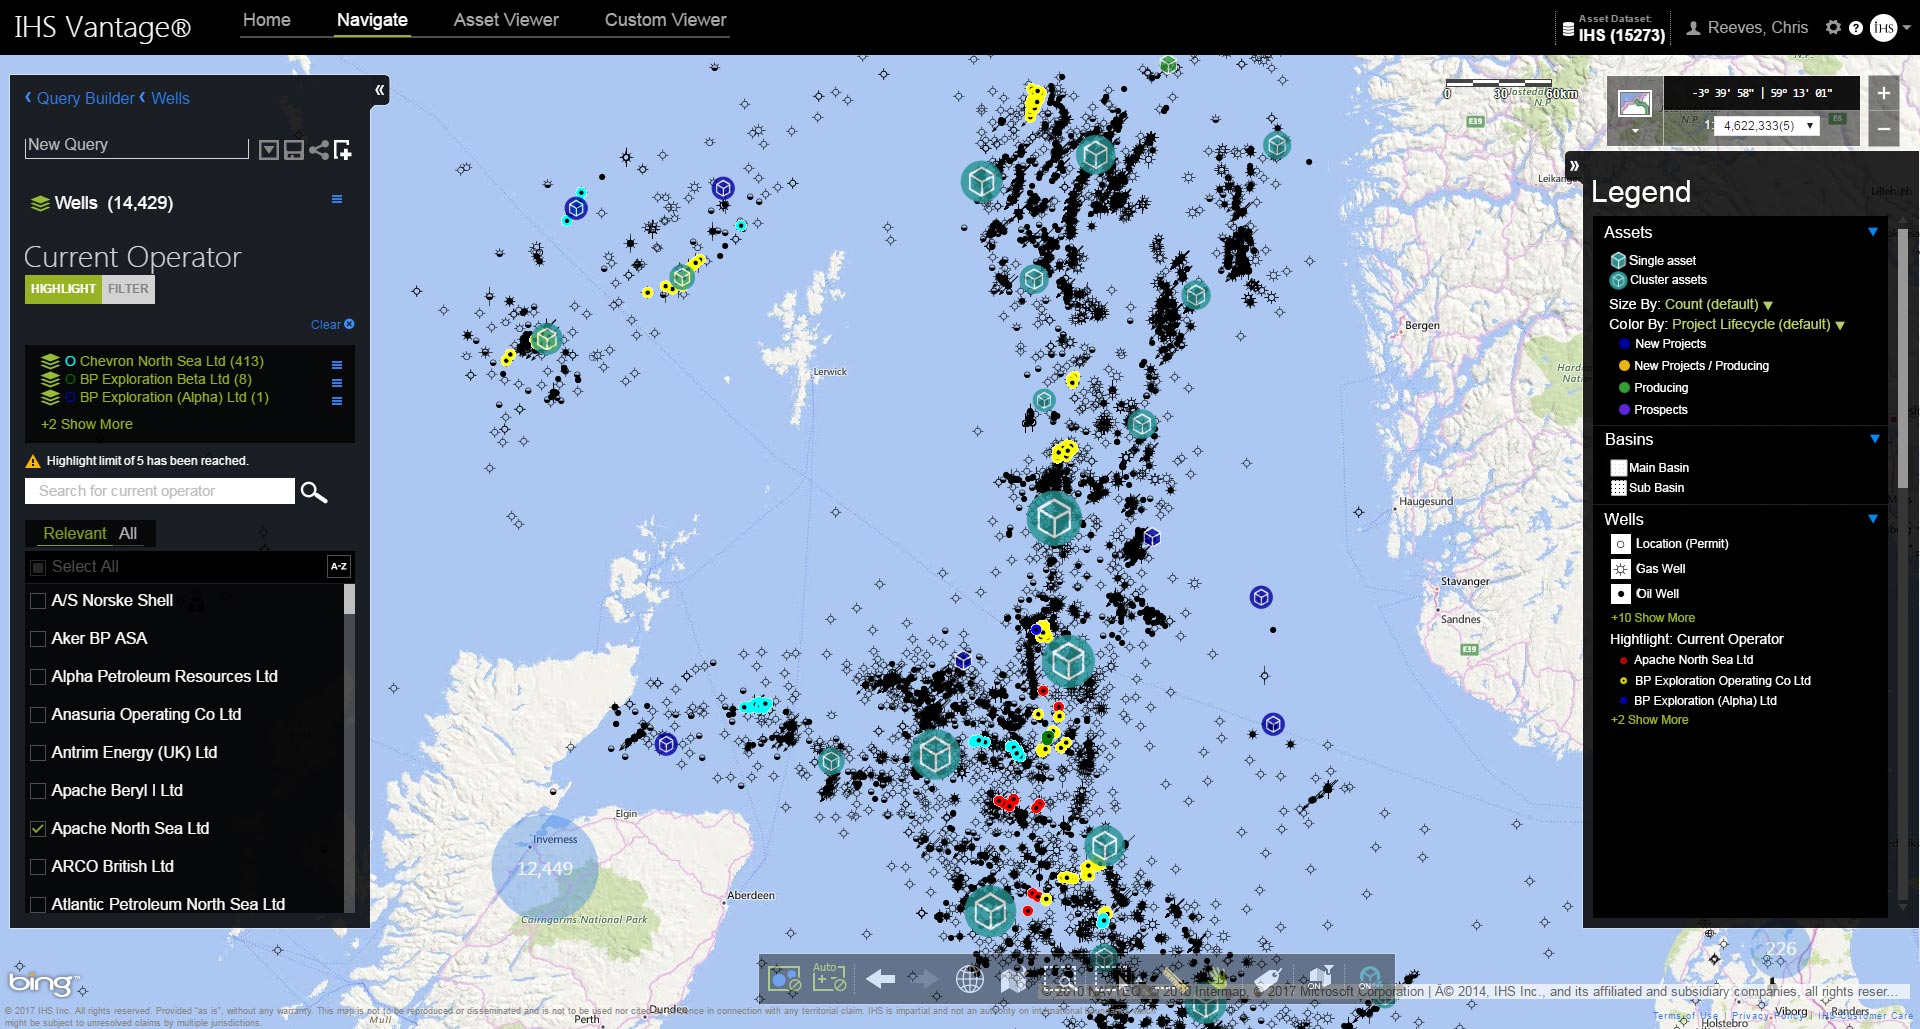
Task: Switch operator mode to HIGHLIGHT
Action: pyautogui.click(x=62, y=289)
